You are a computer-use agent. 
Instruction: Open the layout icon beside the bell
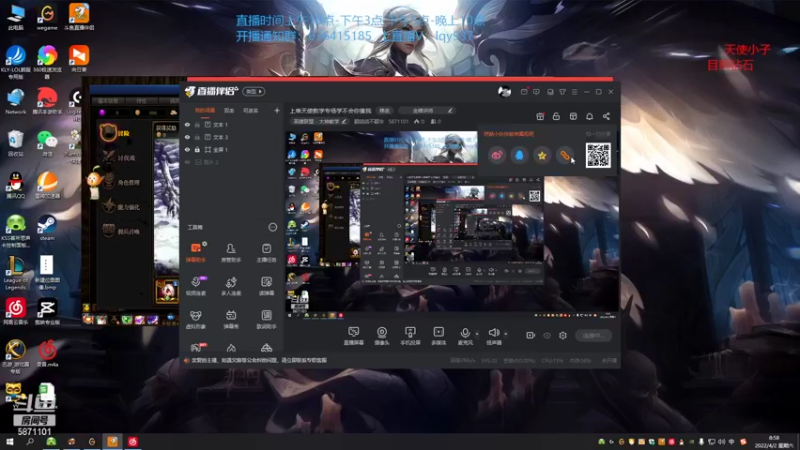pyautogui.click(x=573, y=116)
